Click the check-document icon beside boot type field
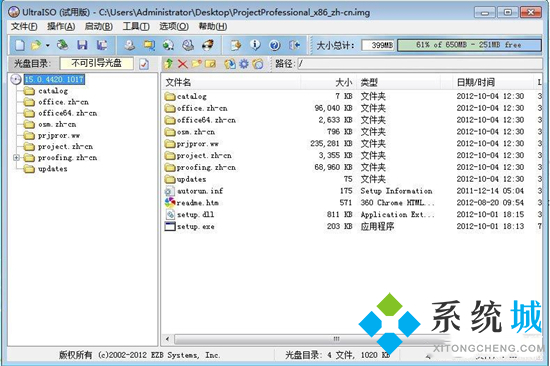 pos(144,64)
